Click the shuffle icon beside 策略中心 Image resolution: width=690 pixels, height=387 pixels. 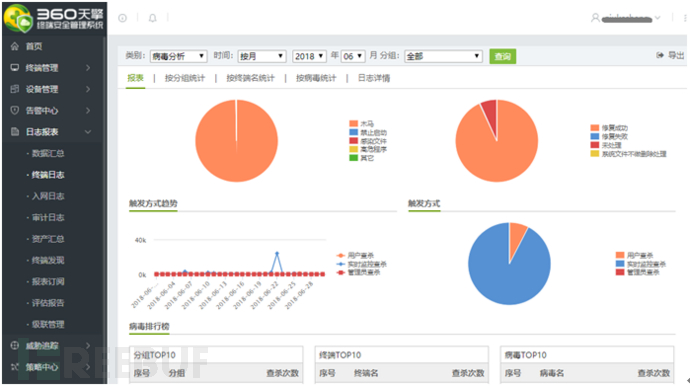pos(15,367)
